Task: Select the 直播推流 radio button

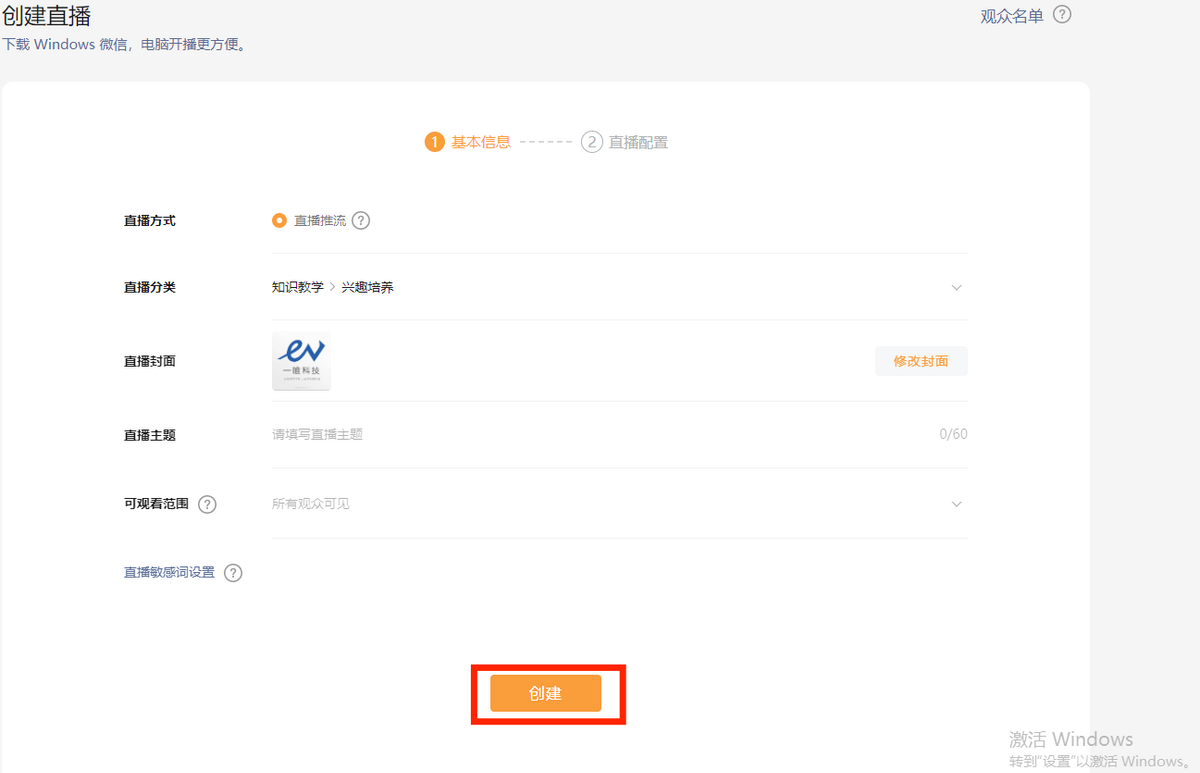Action: pos(279,221)
